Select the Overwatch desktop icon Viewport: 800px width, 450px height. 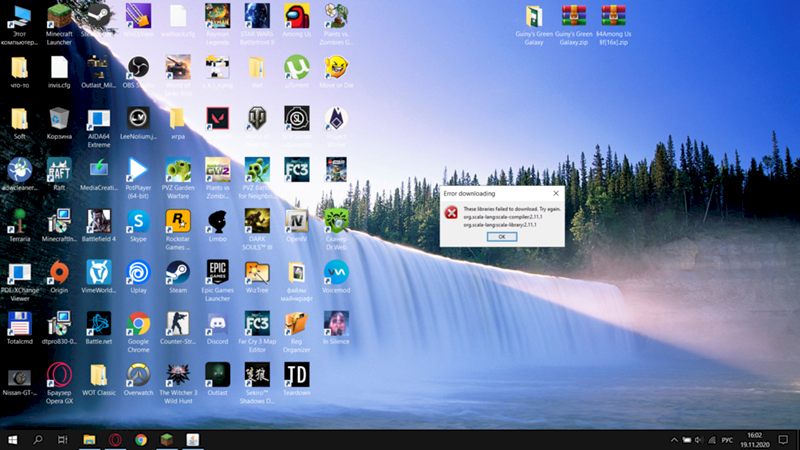[138, 375]
